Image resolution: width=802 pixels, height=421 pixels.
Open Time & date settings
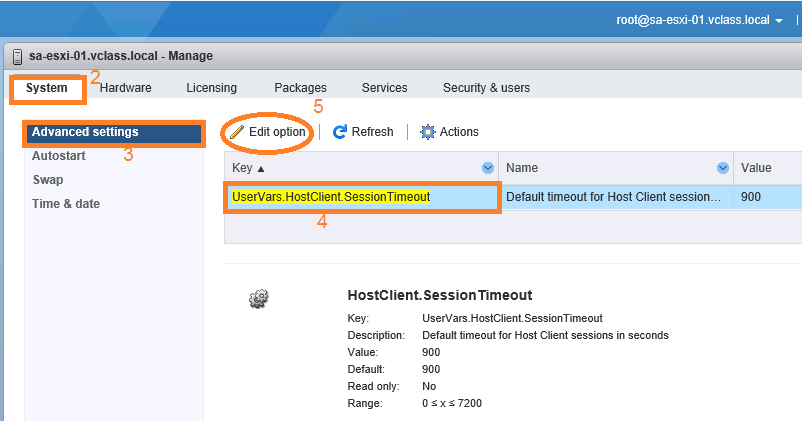tap(66, 204)
